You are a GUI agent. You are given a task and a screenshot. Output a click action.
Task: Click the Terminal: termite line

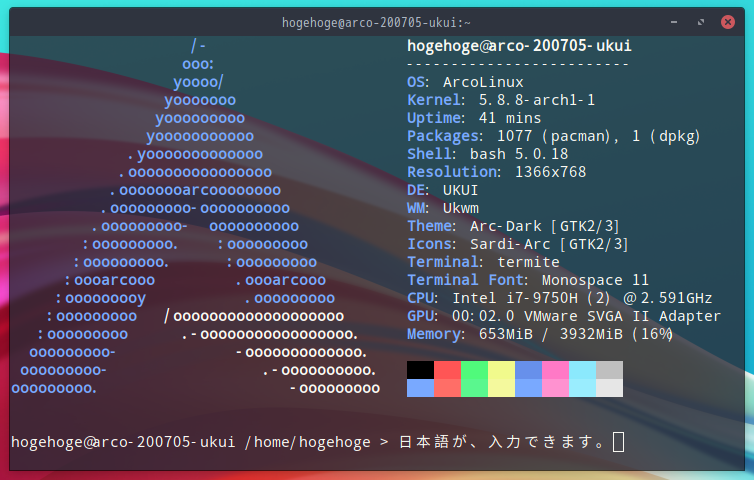click(x=483, y=262)
